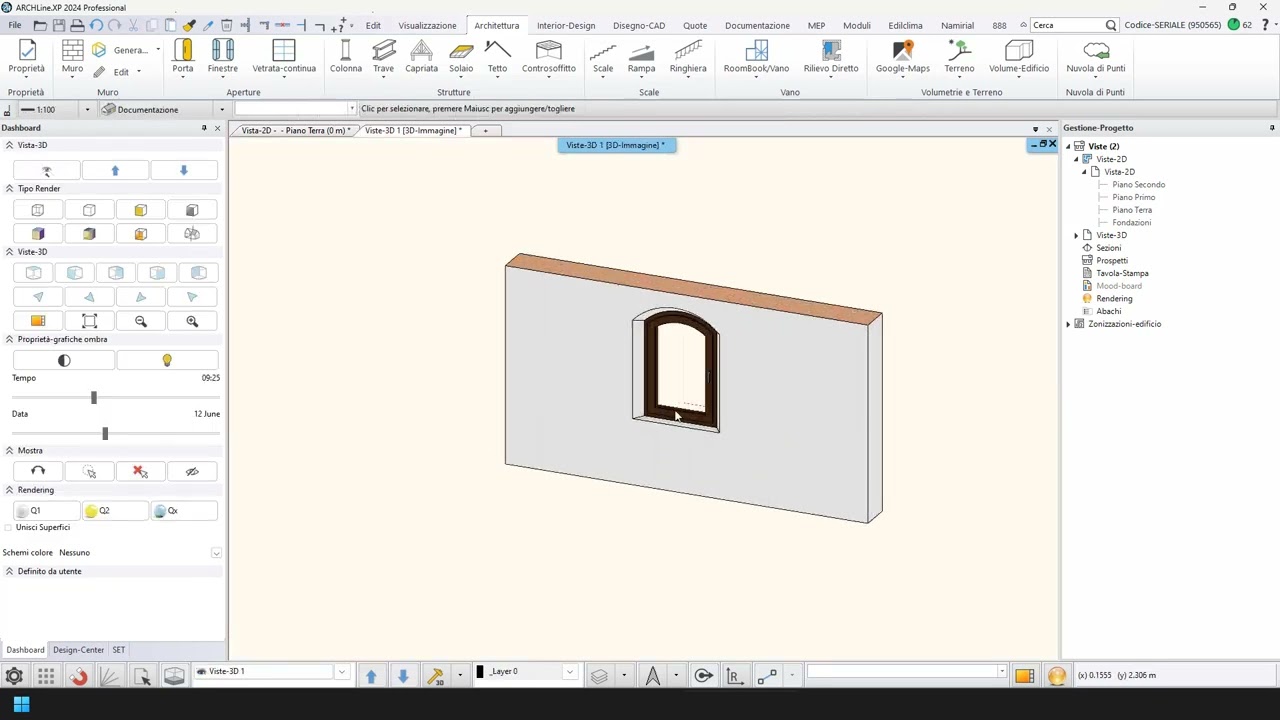The image size is (1280, 720).
Task: Select the Terreno terrain tool
Action: pos(959,56)
